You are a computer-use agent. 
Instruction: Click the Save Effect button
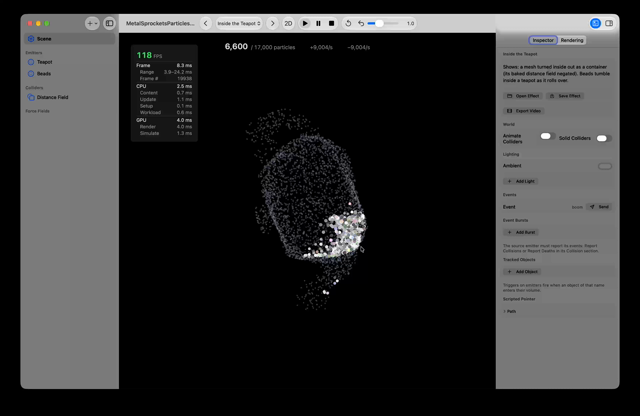tap(565, 96)
